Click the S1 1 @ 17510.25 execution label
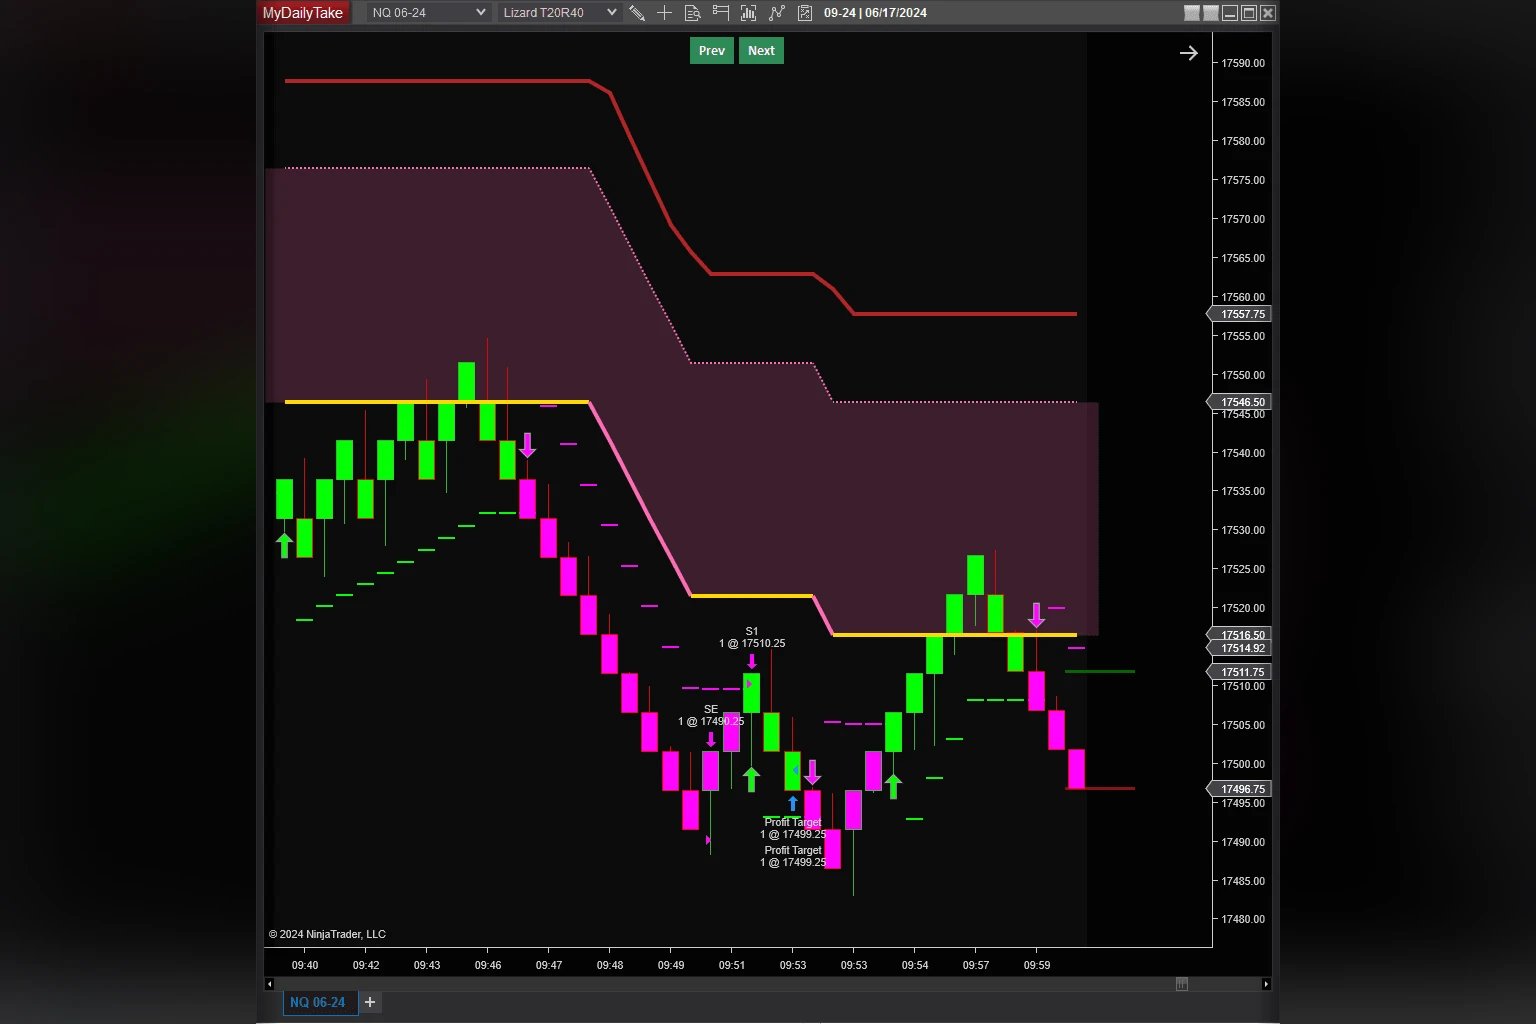 point(752,637)
